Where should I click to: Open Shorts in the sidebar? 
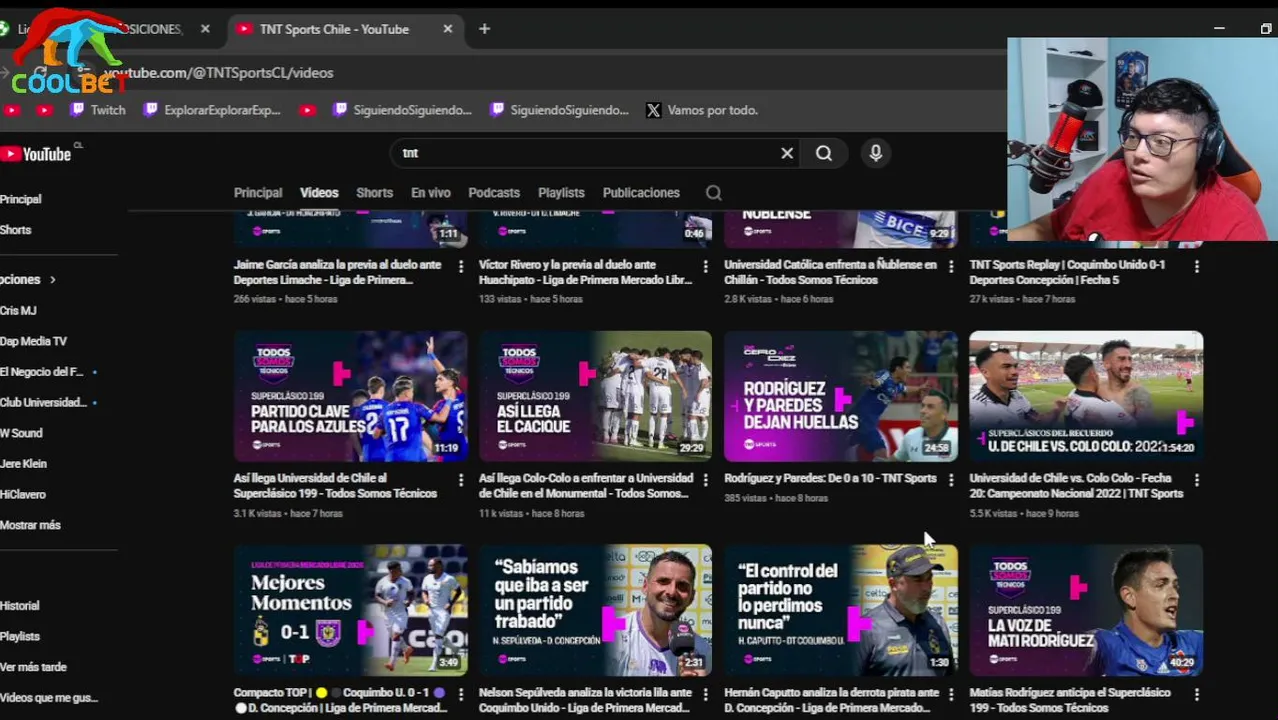coord(16,230)
